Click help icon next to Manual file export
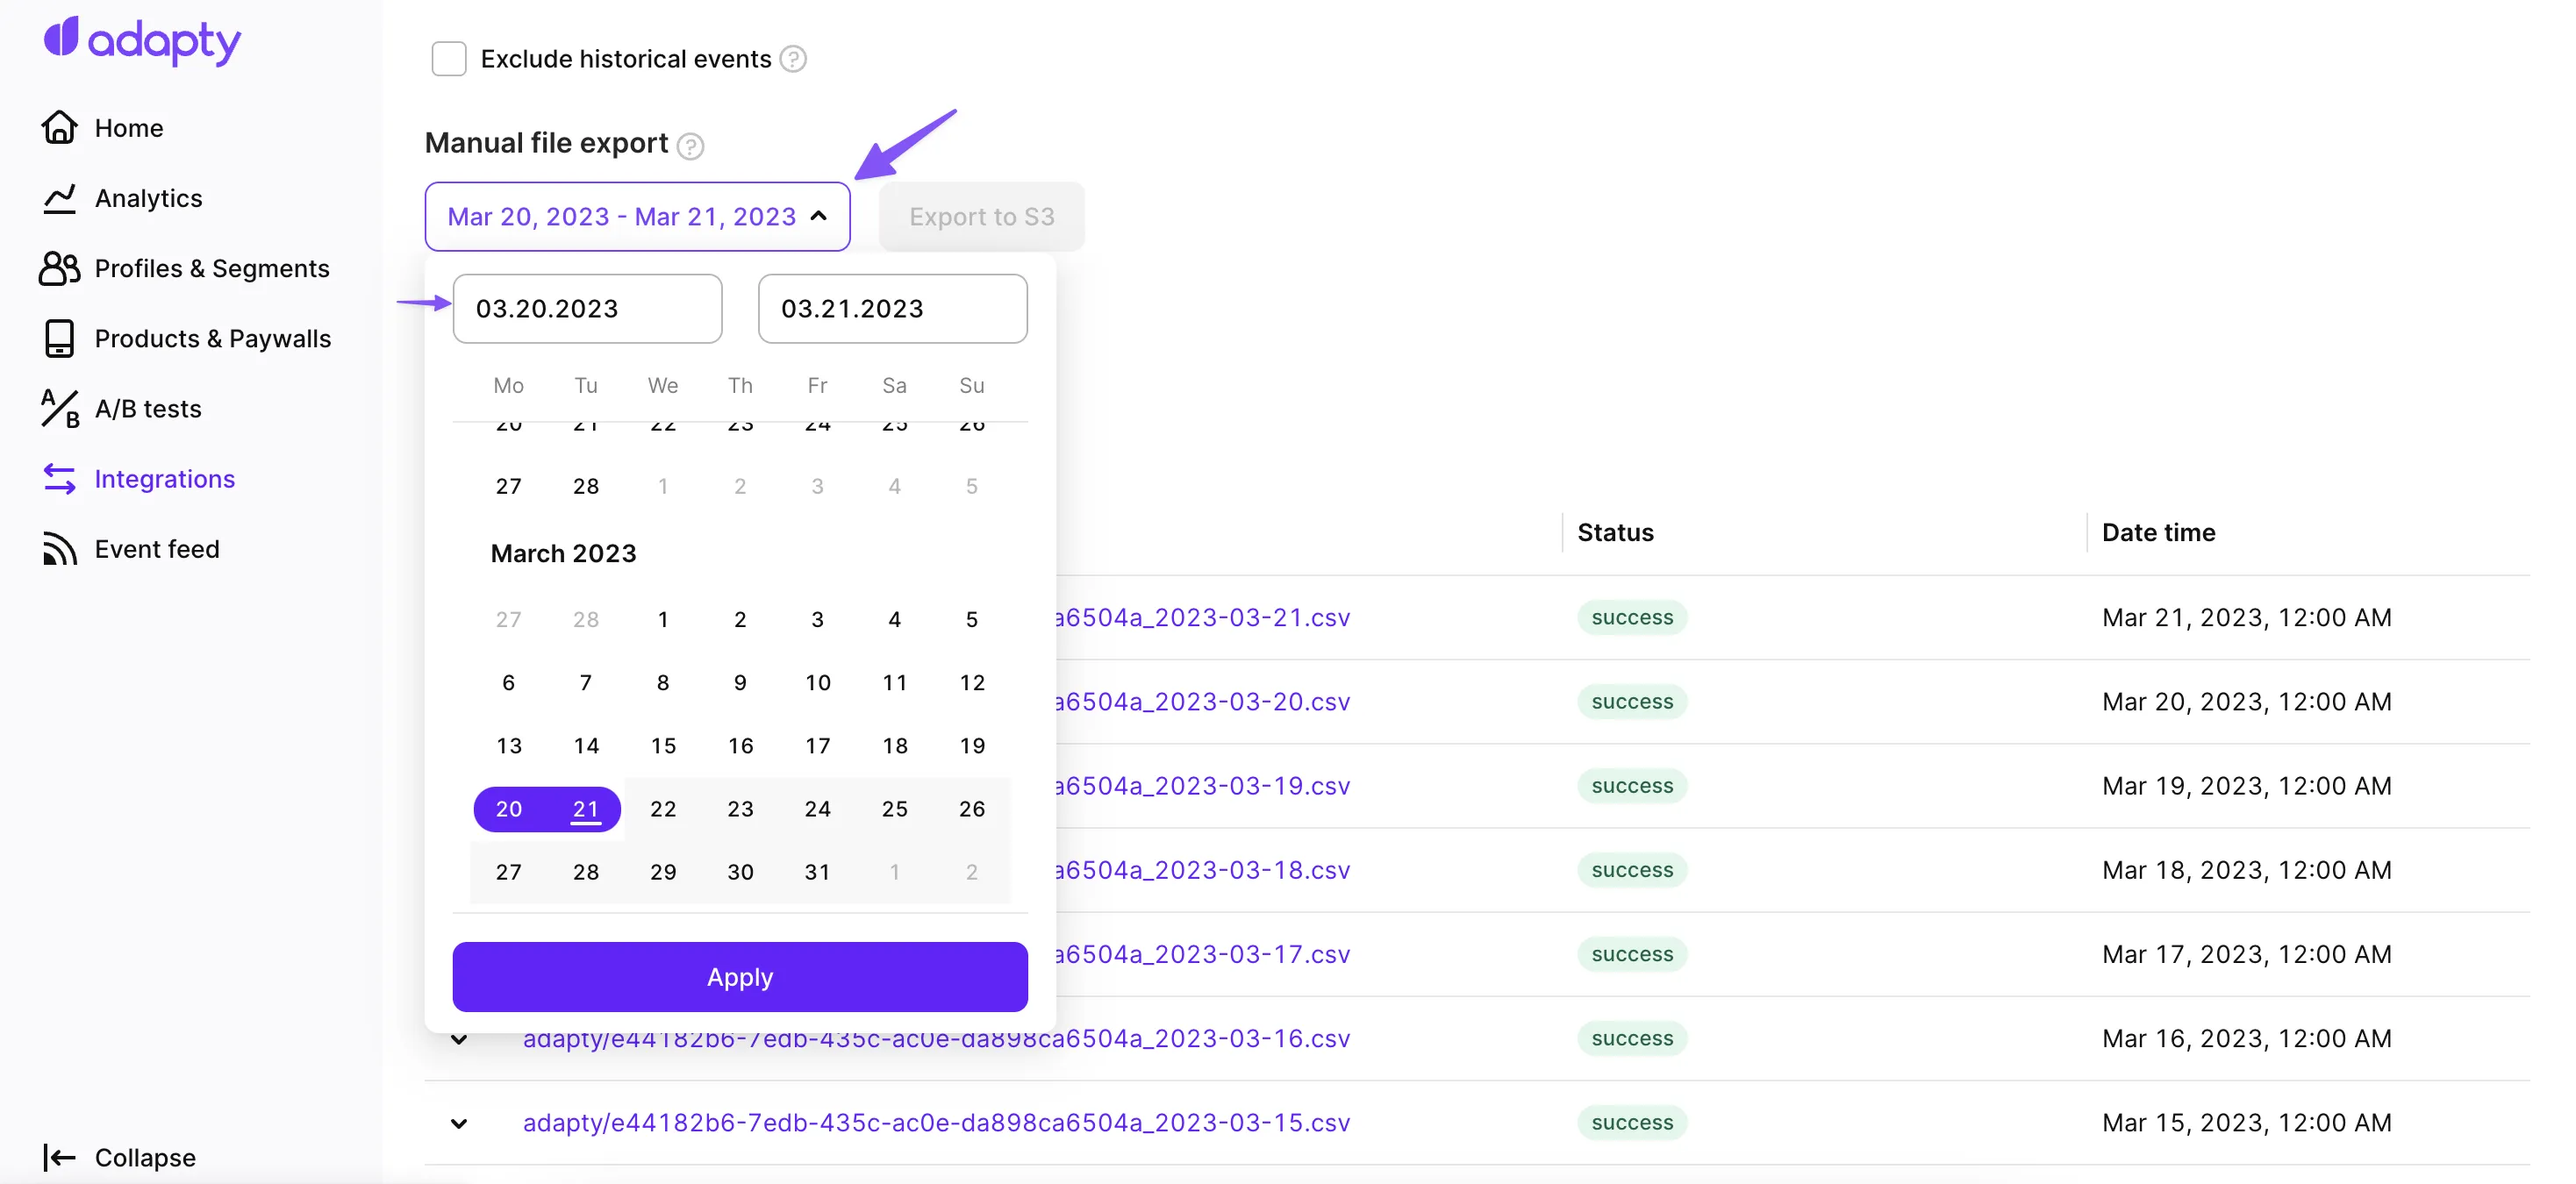The height and width of the screenshot is (1184, 2576). pos(690,146)
